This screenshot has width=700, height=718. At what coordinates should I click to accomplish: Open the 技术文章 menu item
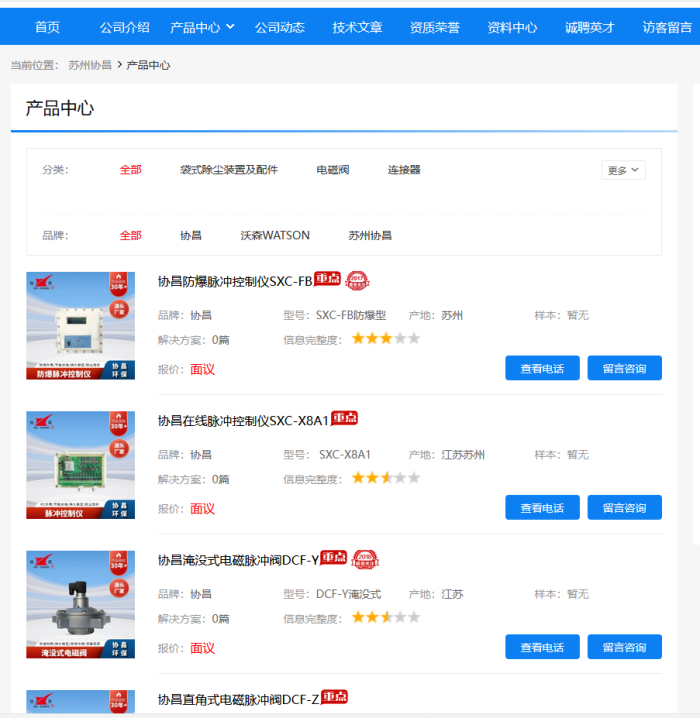[357, 27]
